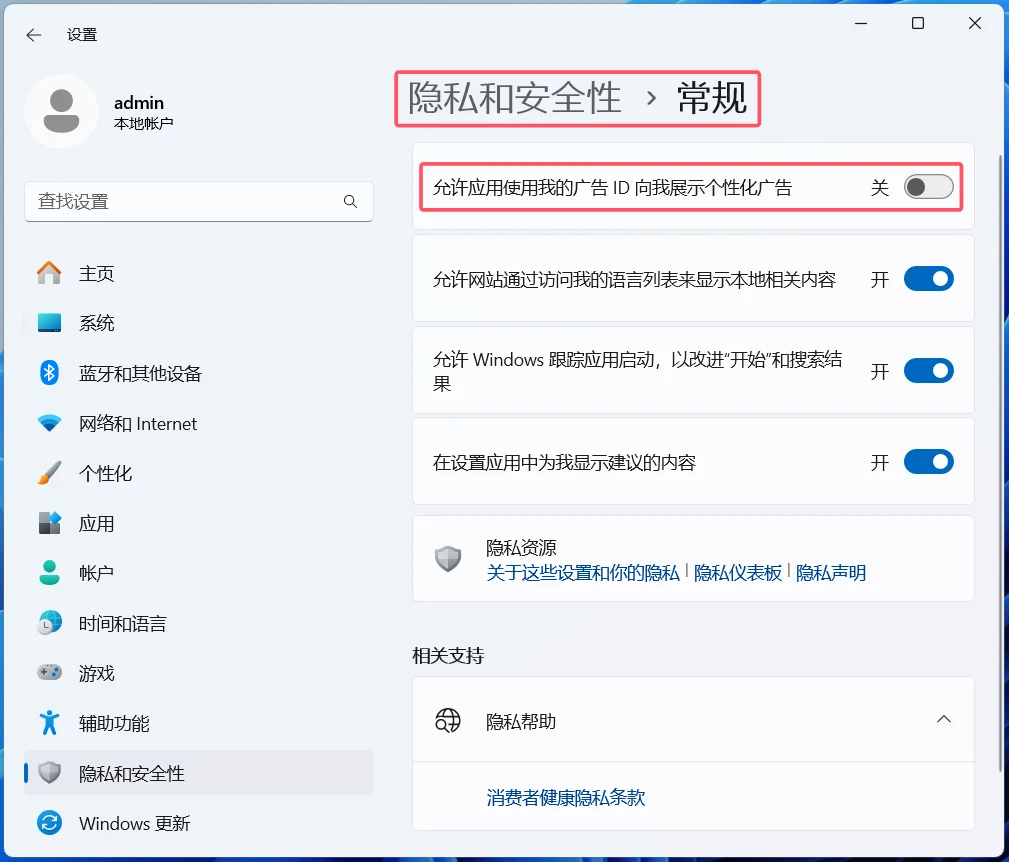Select 时间和语言 in the sidebar
Screen dimensions: 1009x862
[121, 622]
